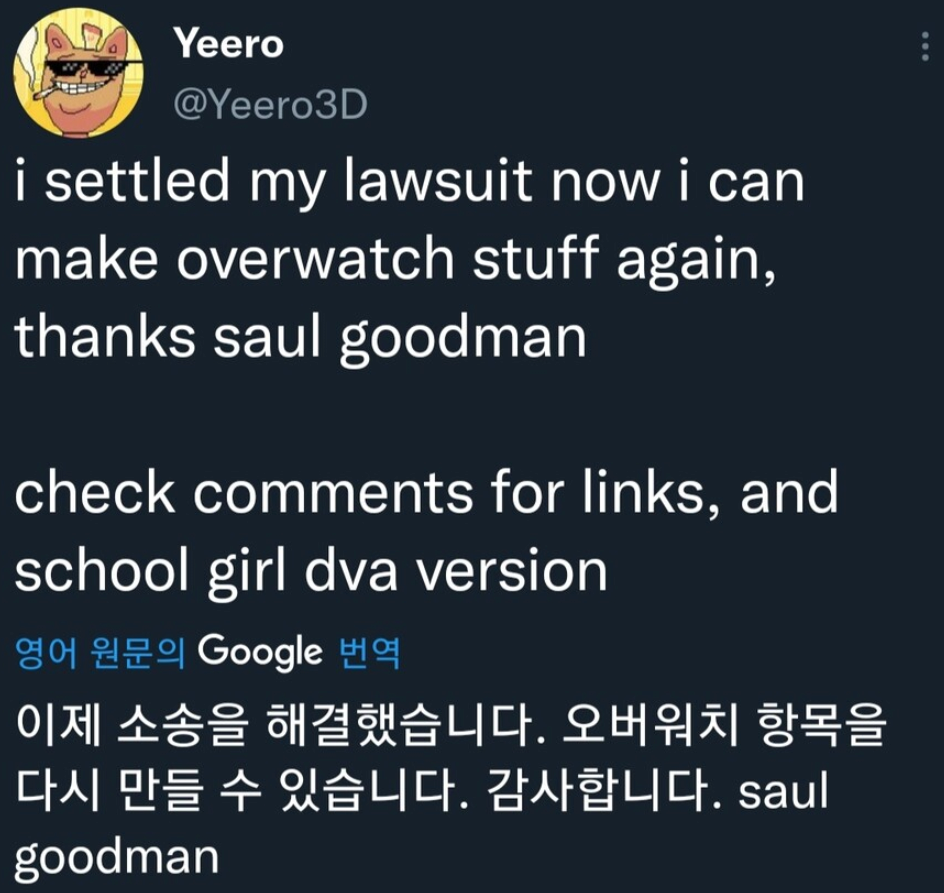Viewport: 944px width, 893px height.
Task: Click the Google logo in translation line
Action: click(x=260, y=654)
